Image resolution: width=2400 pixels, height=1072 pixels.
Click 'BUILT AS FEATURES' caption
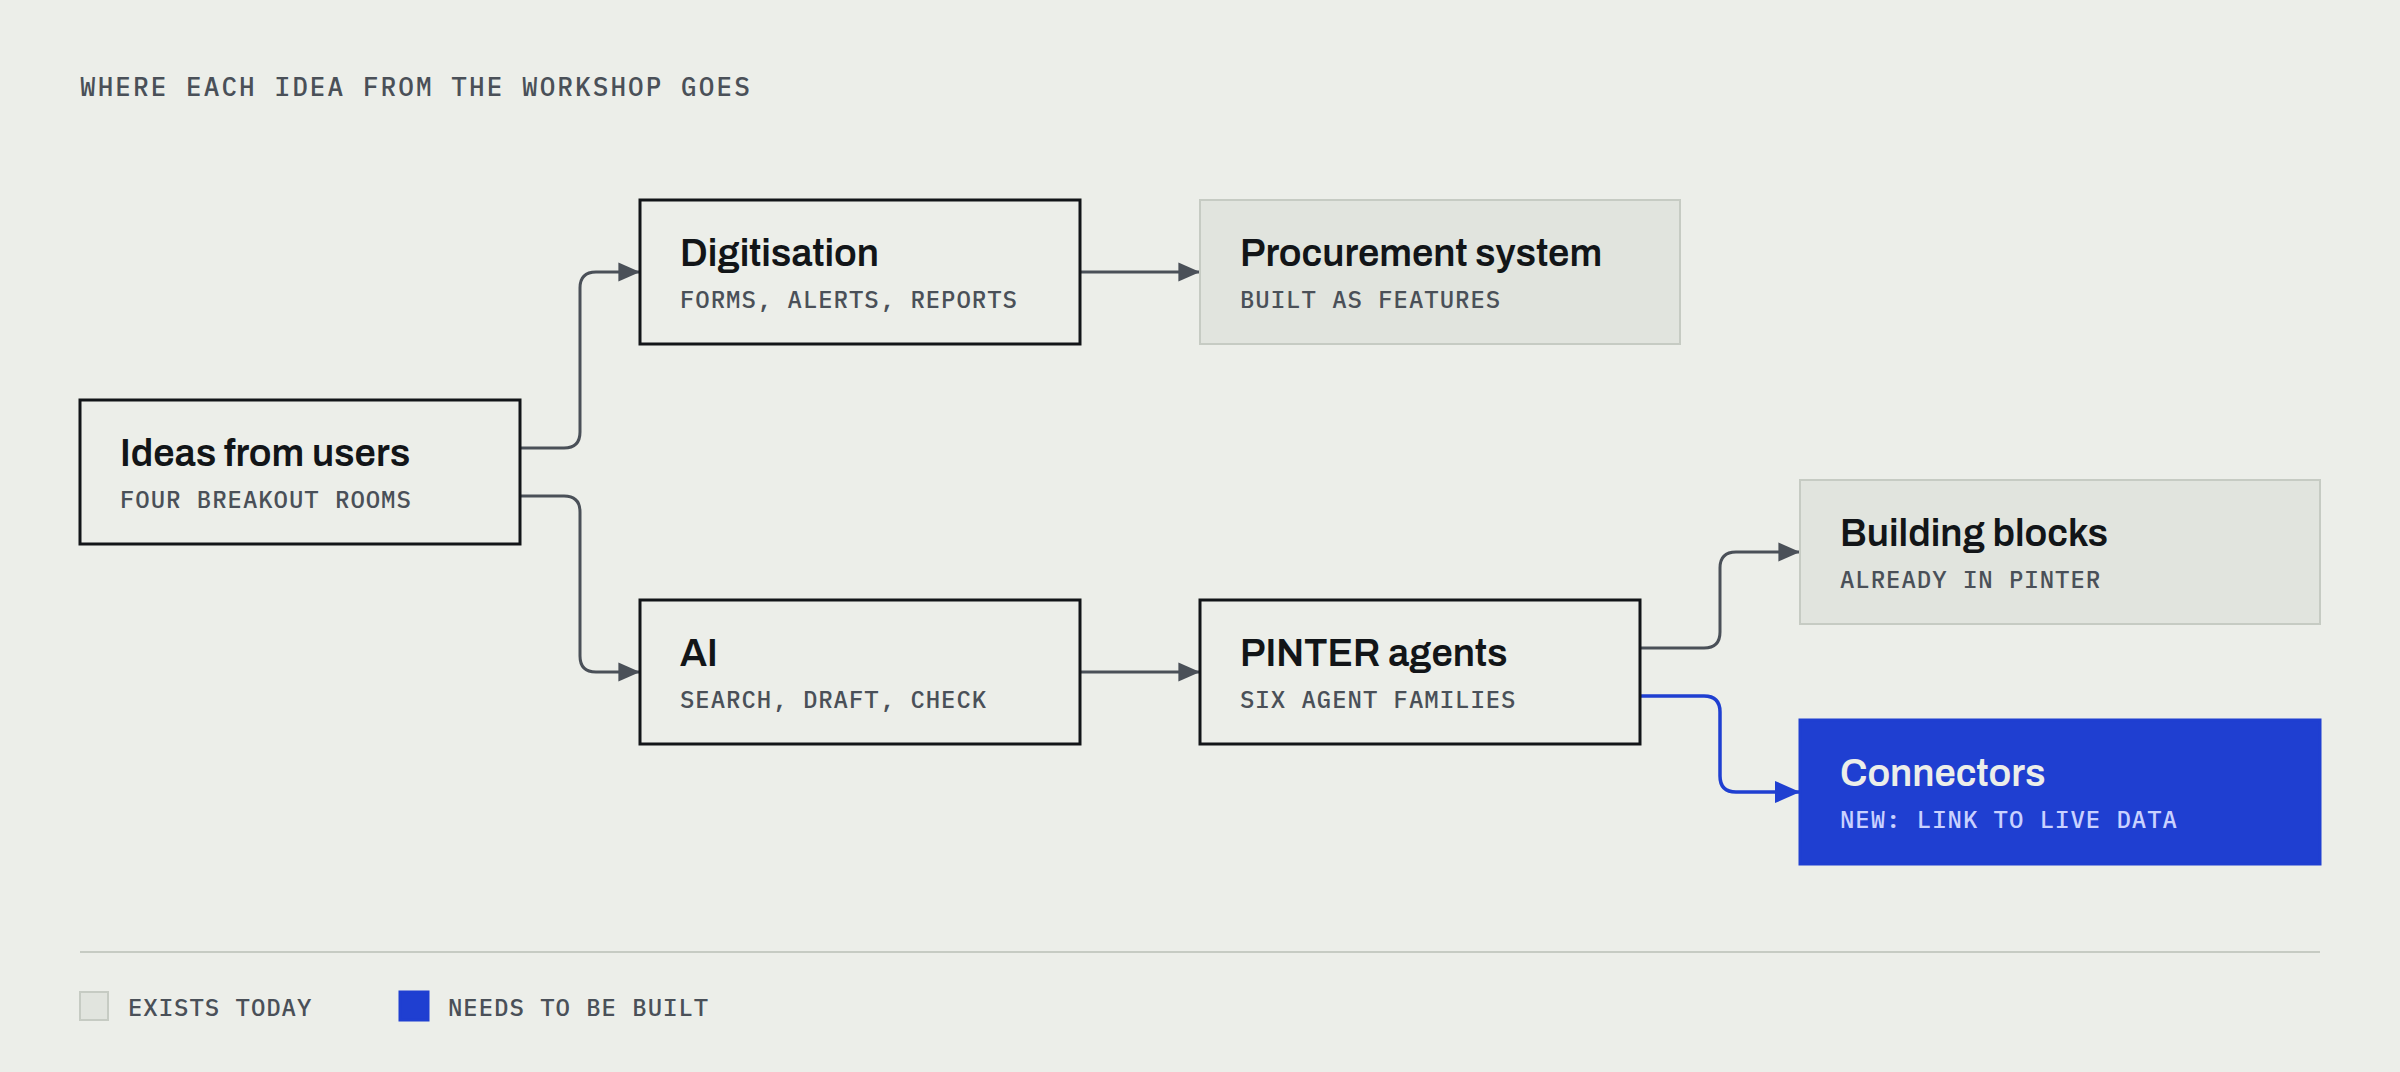1370,300
